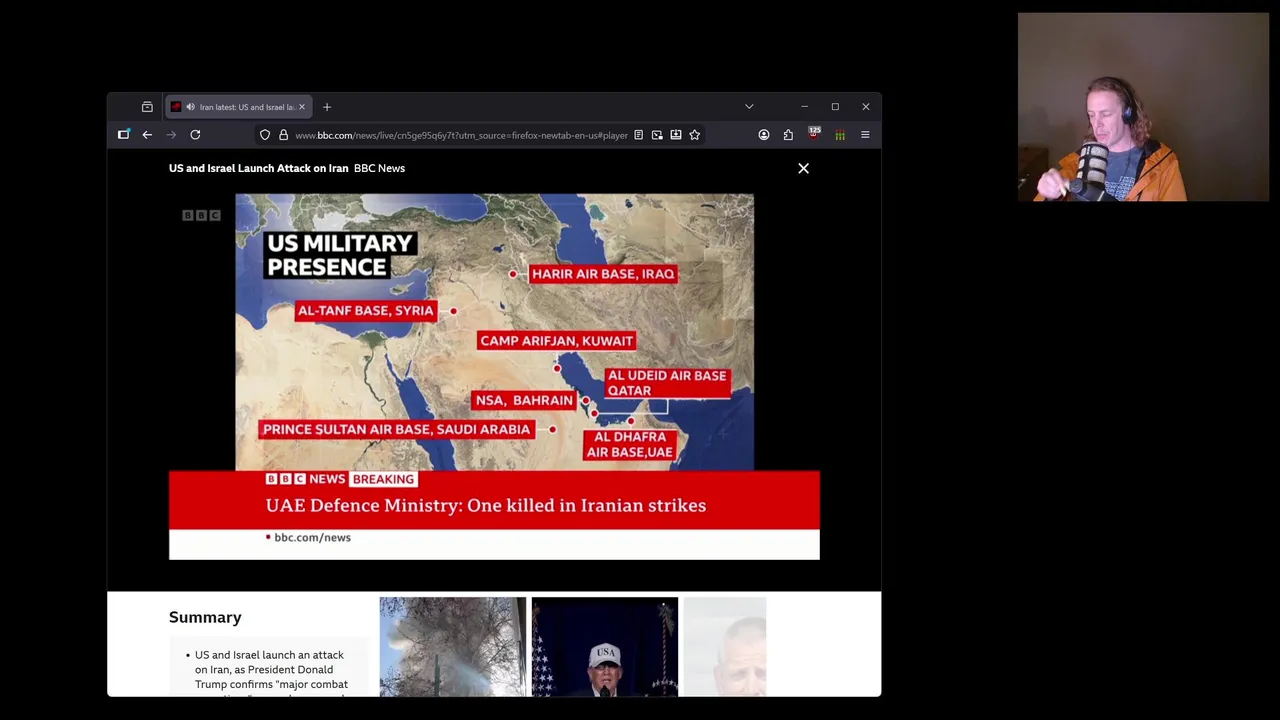1280x720 pixels.
Task: Click 'bbc.com/news' text under the headline
Action: click(312, 538)
